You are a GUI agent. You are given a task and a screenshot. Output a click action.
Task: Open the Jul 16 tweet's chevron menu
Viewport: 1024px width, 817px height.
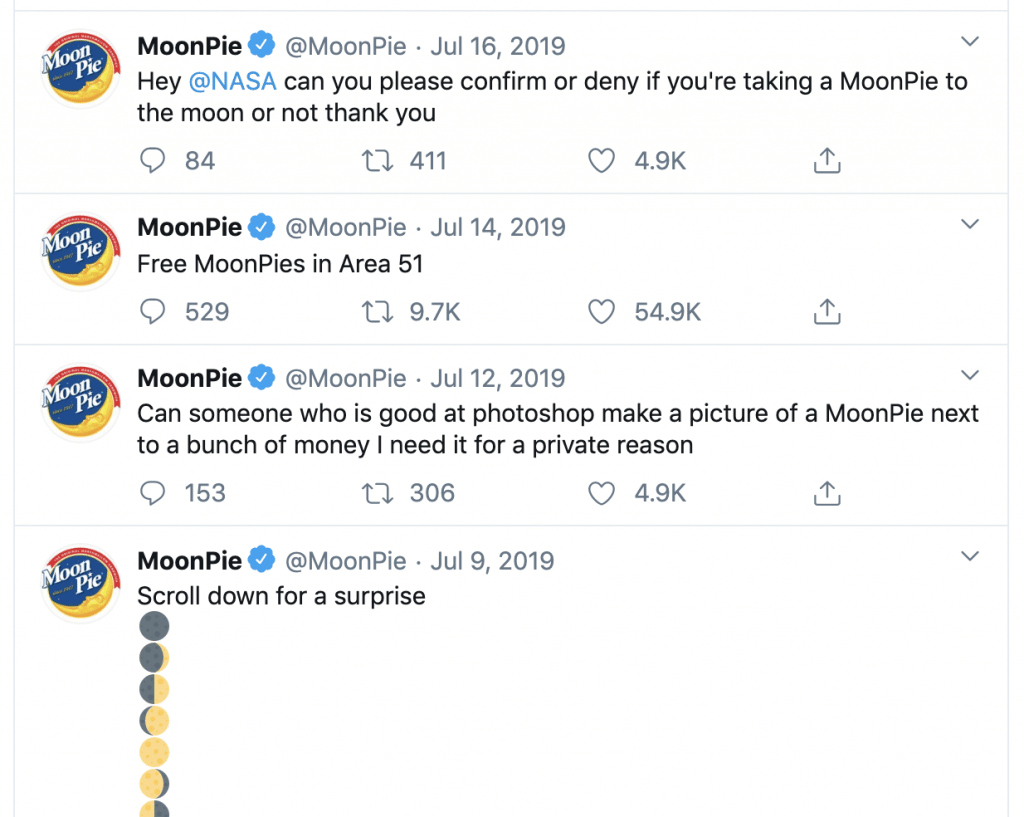(969, 42)
